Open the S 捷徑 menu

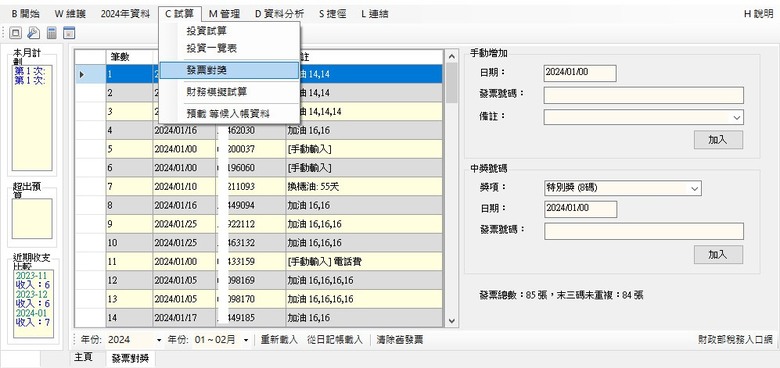[x=333, y=14]
